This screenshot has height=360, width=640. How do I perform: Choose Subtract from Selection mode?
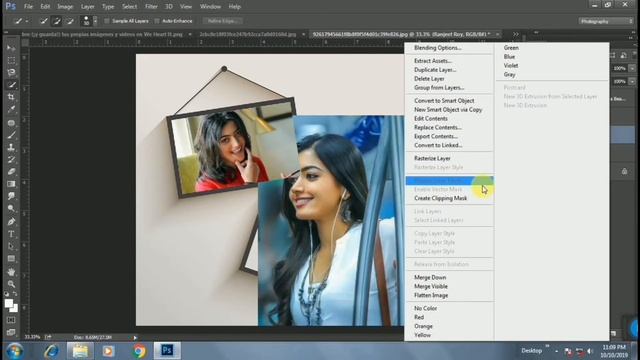[70, 21]
